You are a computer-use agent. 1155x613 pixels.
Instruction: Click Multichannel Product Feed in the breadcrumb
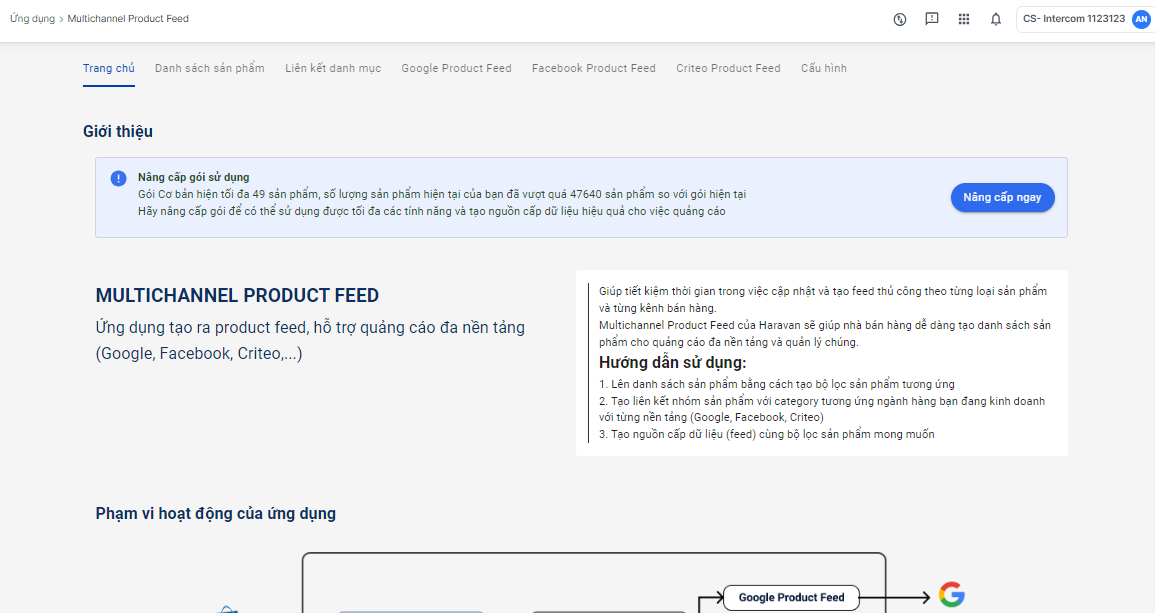point(128,19)
